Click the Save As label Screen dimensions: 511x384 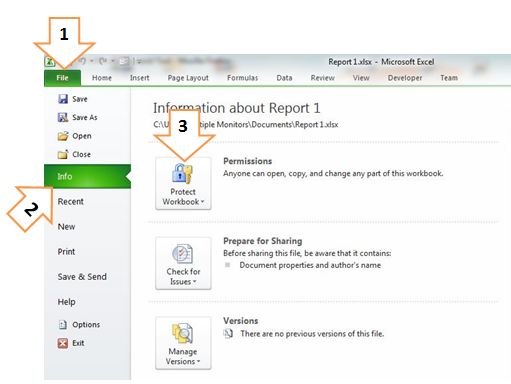click(85, 117)
